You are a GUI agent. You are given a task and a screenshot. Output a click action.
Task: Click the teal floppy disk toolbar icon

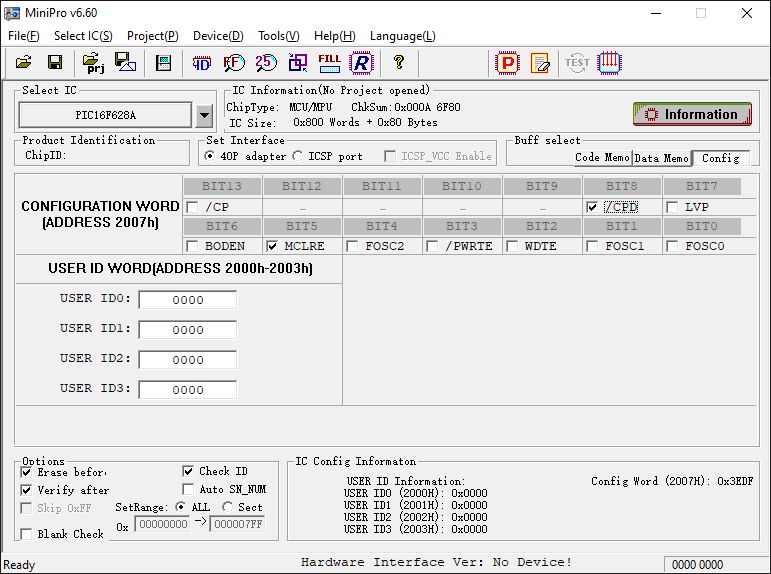[163, 63]
